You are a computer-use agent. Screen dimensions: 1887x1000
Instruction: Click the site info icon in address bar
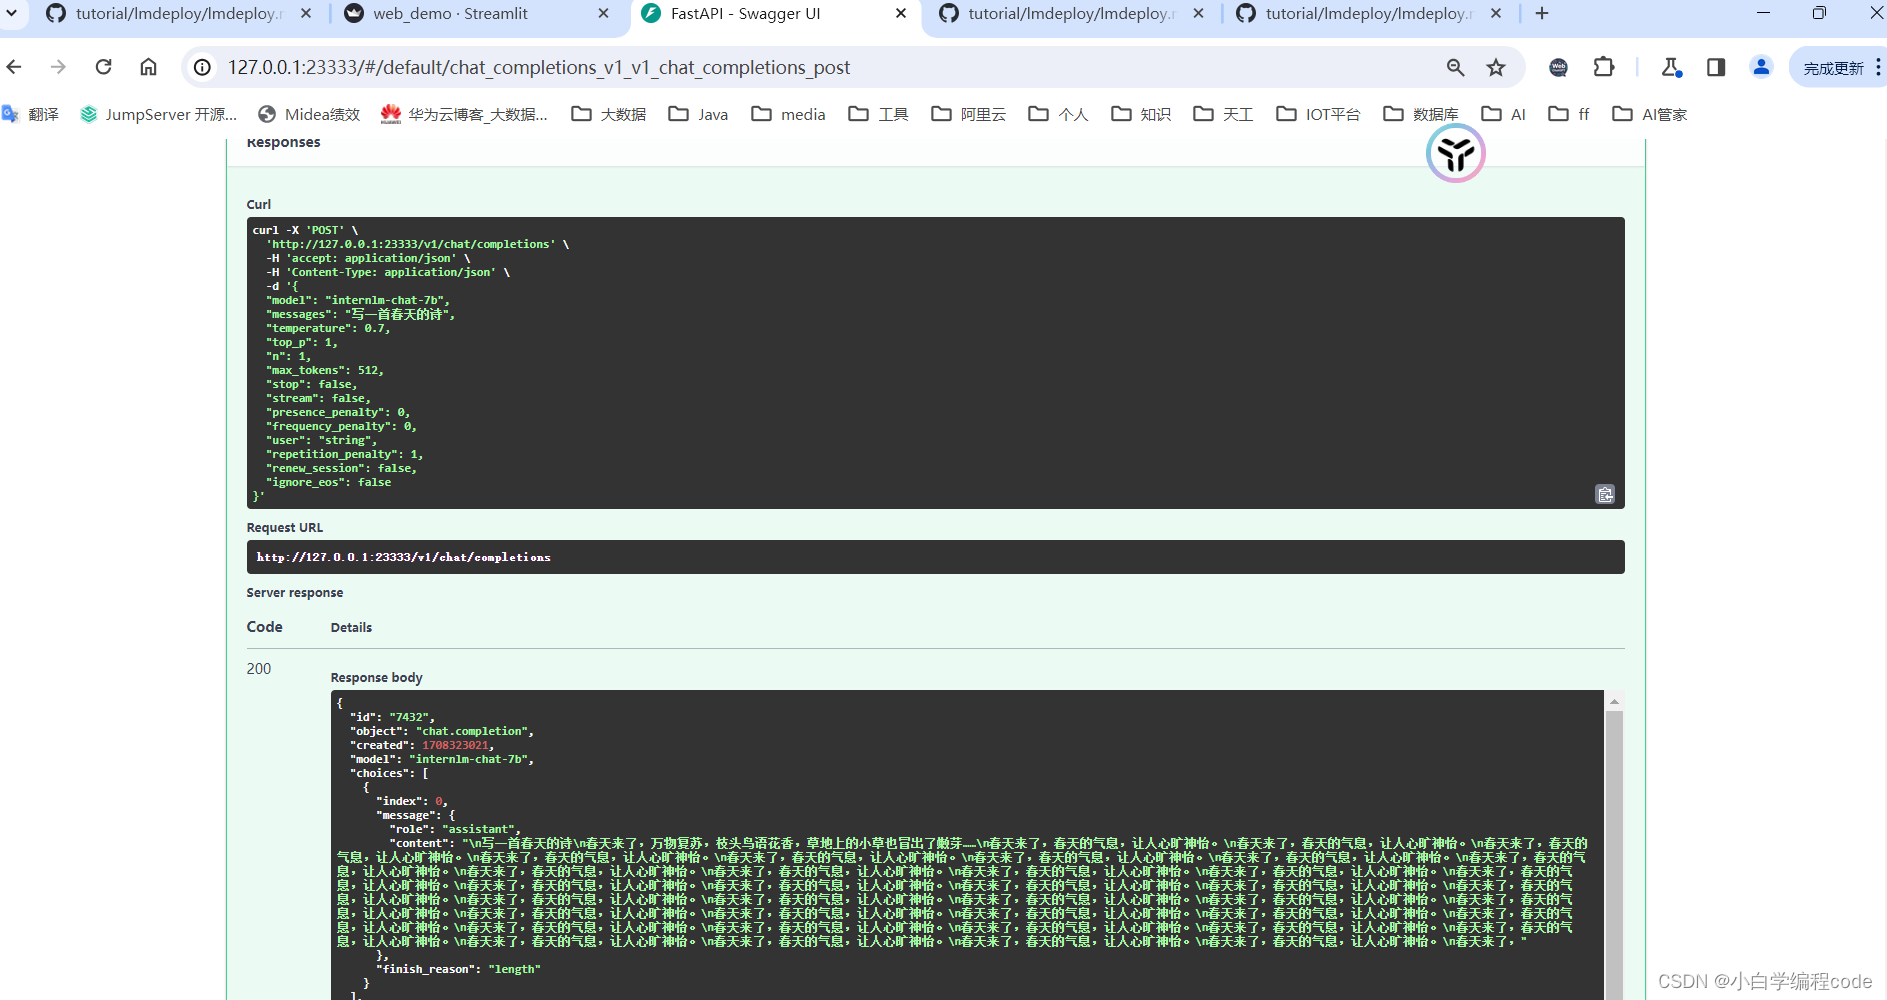click(x=202, y=67)
